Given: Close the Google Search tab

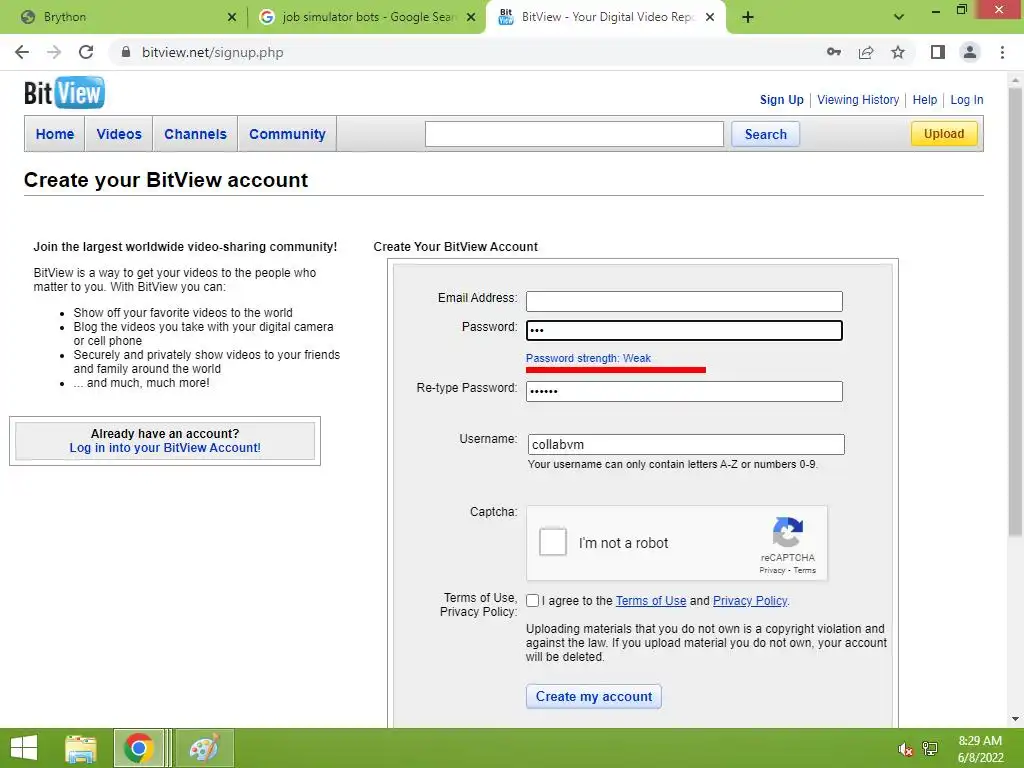Looking at the screenshot, I should (x=471, y=17).
